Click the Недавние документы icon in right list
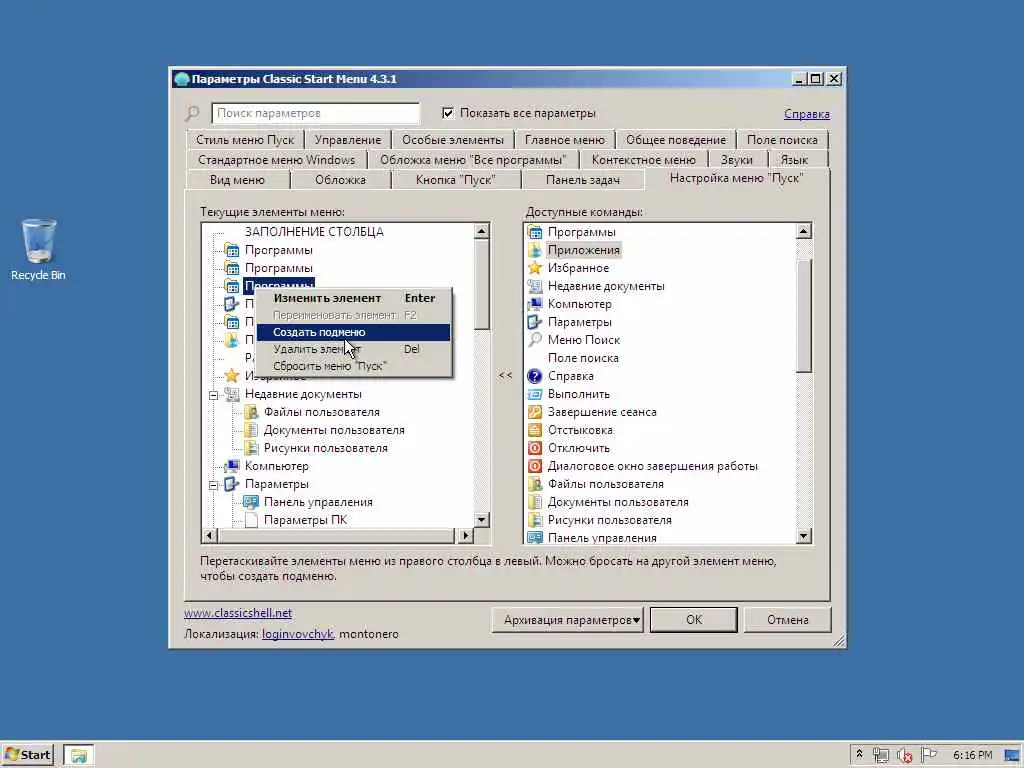Screen dimensions: 1024x768 tap(535, 286)
